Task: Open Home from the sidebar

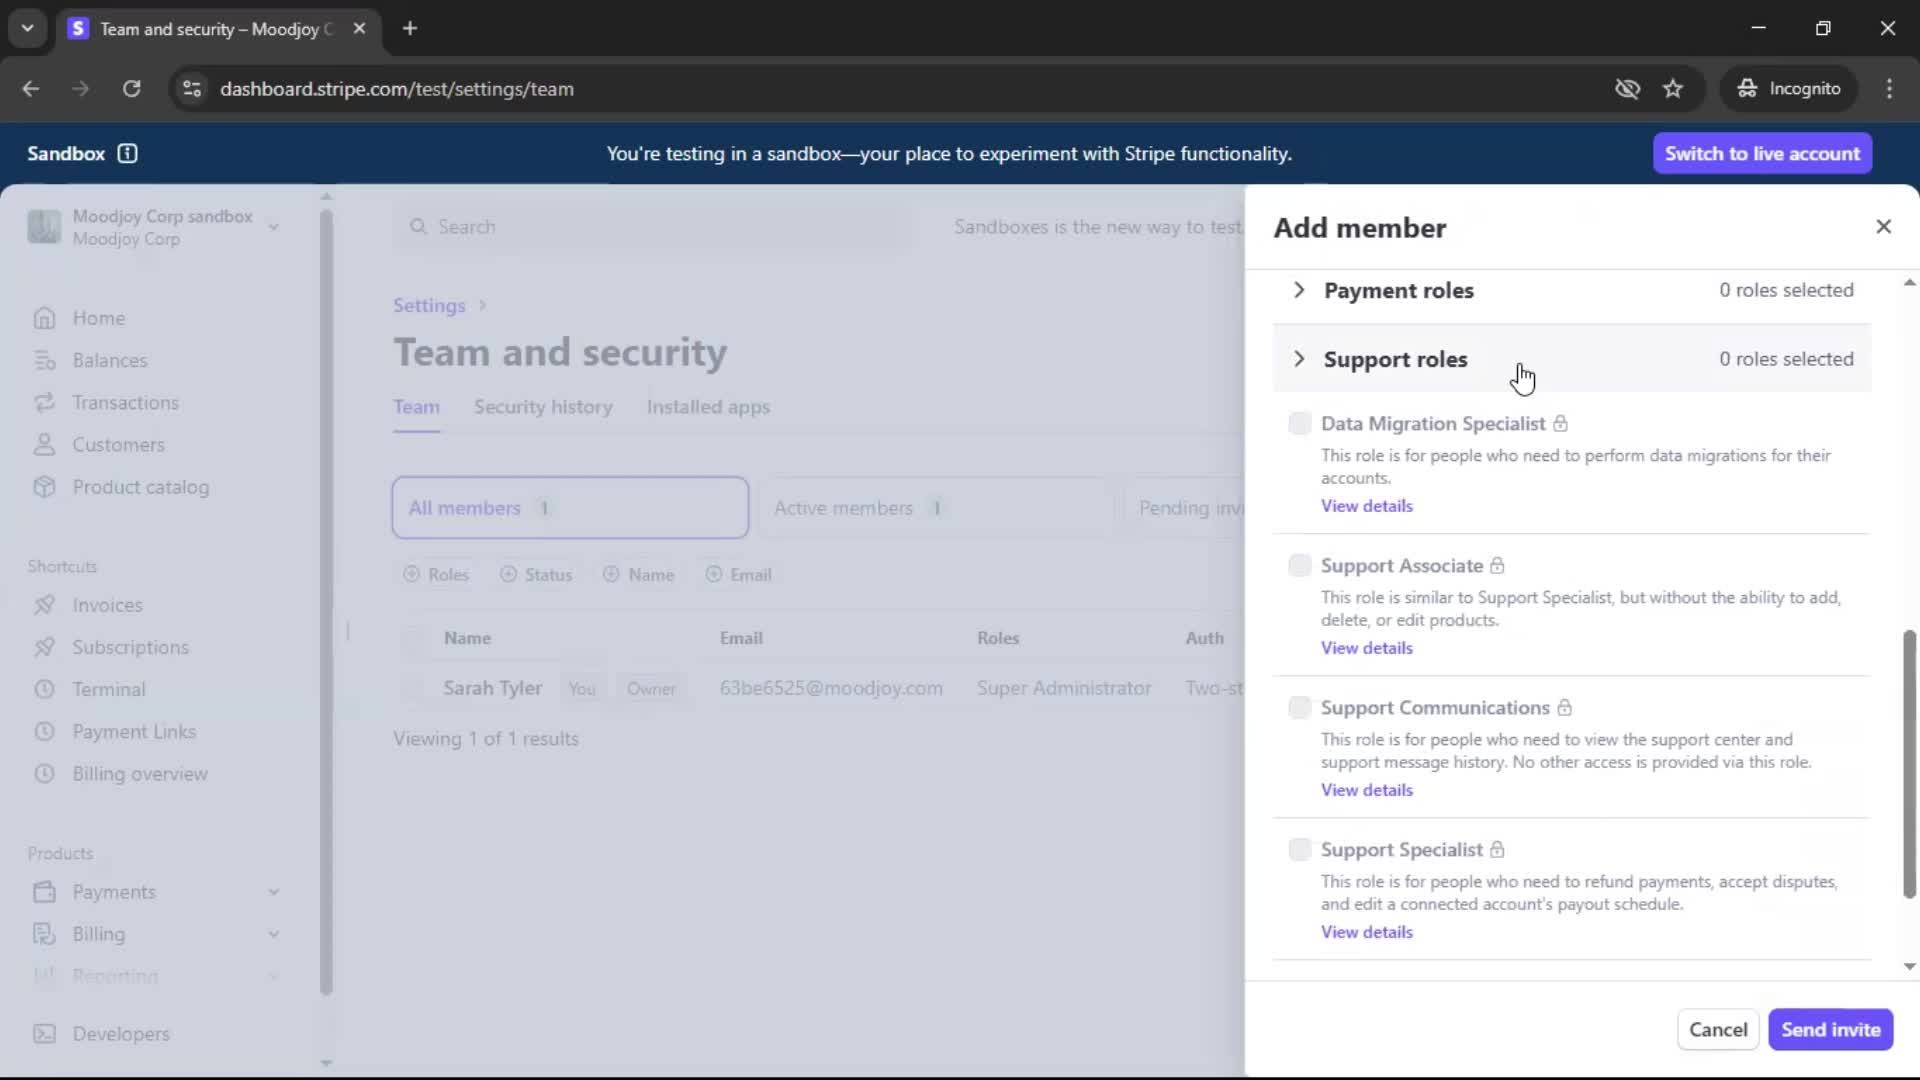Action: pos(98,318)
